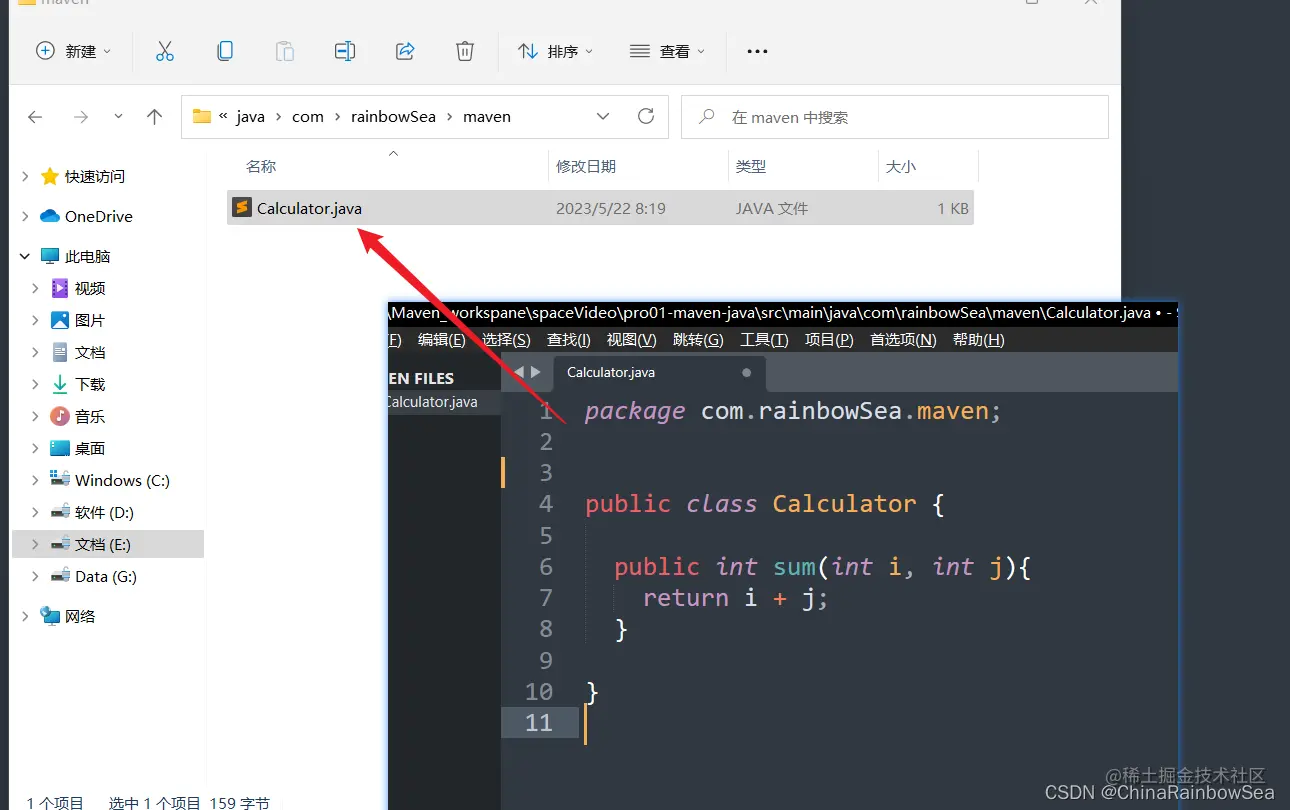
Task: Click the Copy icon in Explorer toolbar
Action: tap(225, 51)
